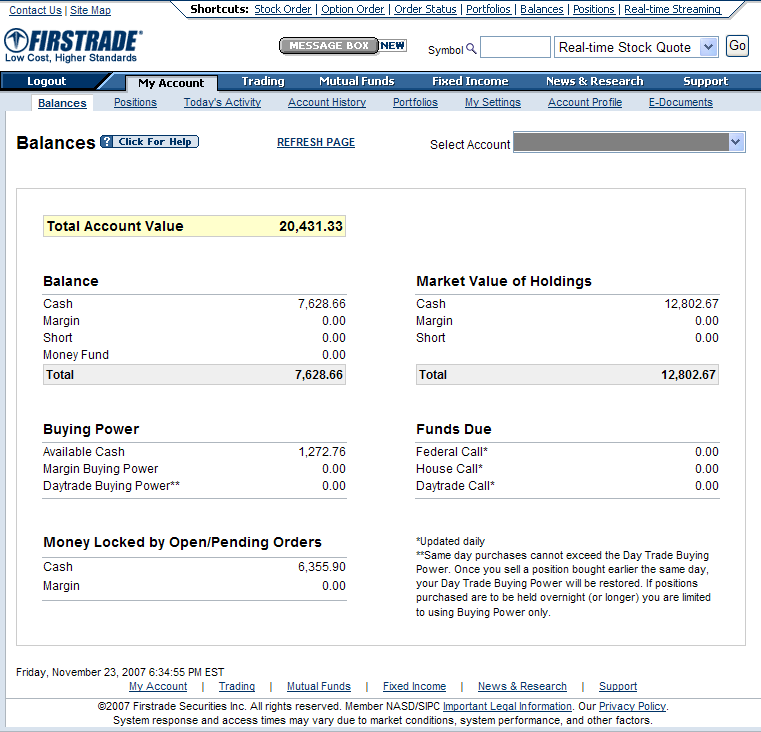Viewport: 761px width, 732px height.
Task: Click the Site Map link
Action: (90, 10)
